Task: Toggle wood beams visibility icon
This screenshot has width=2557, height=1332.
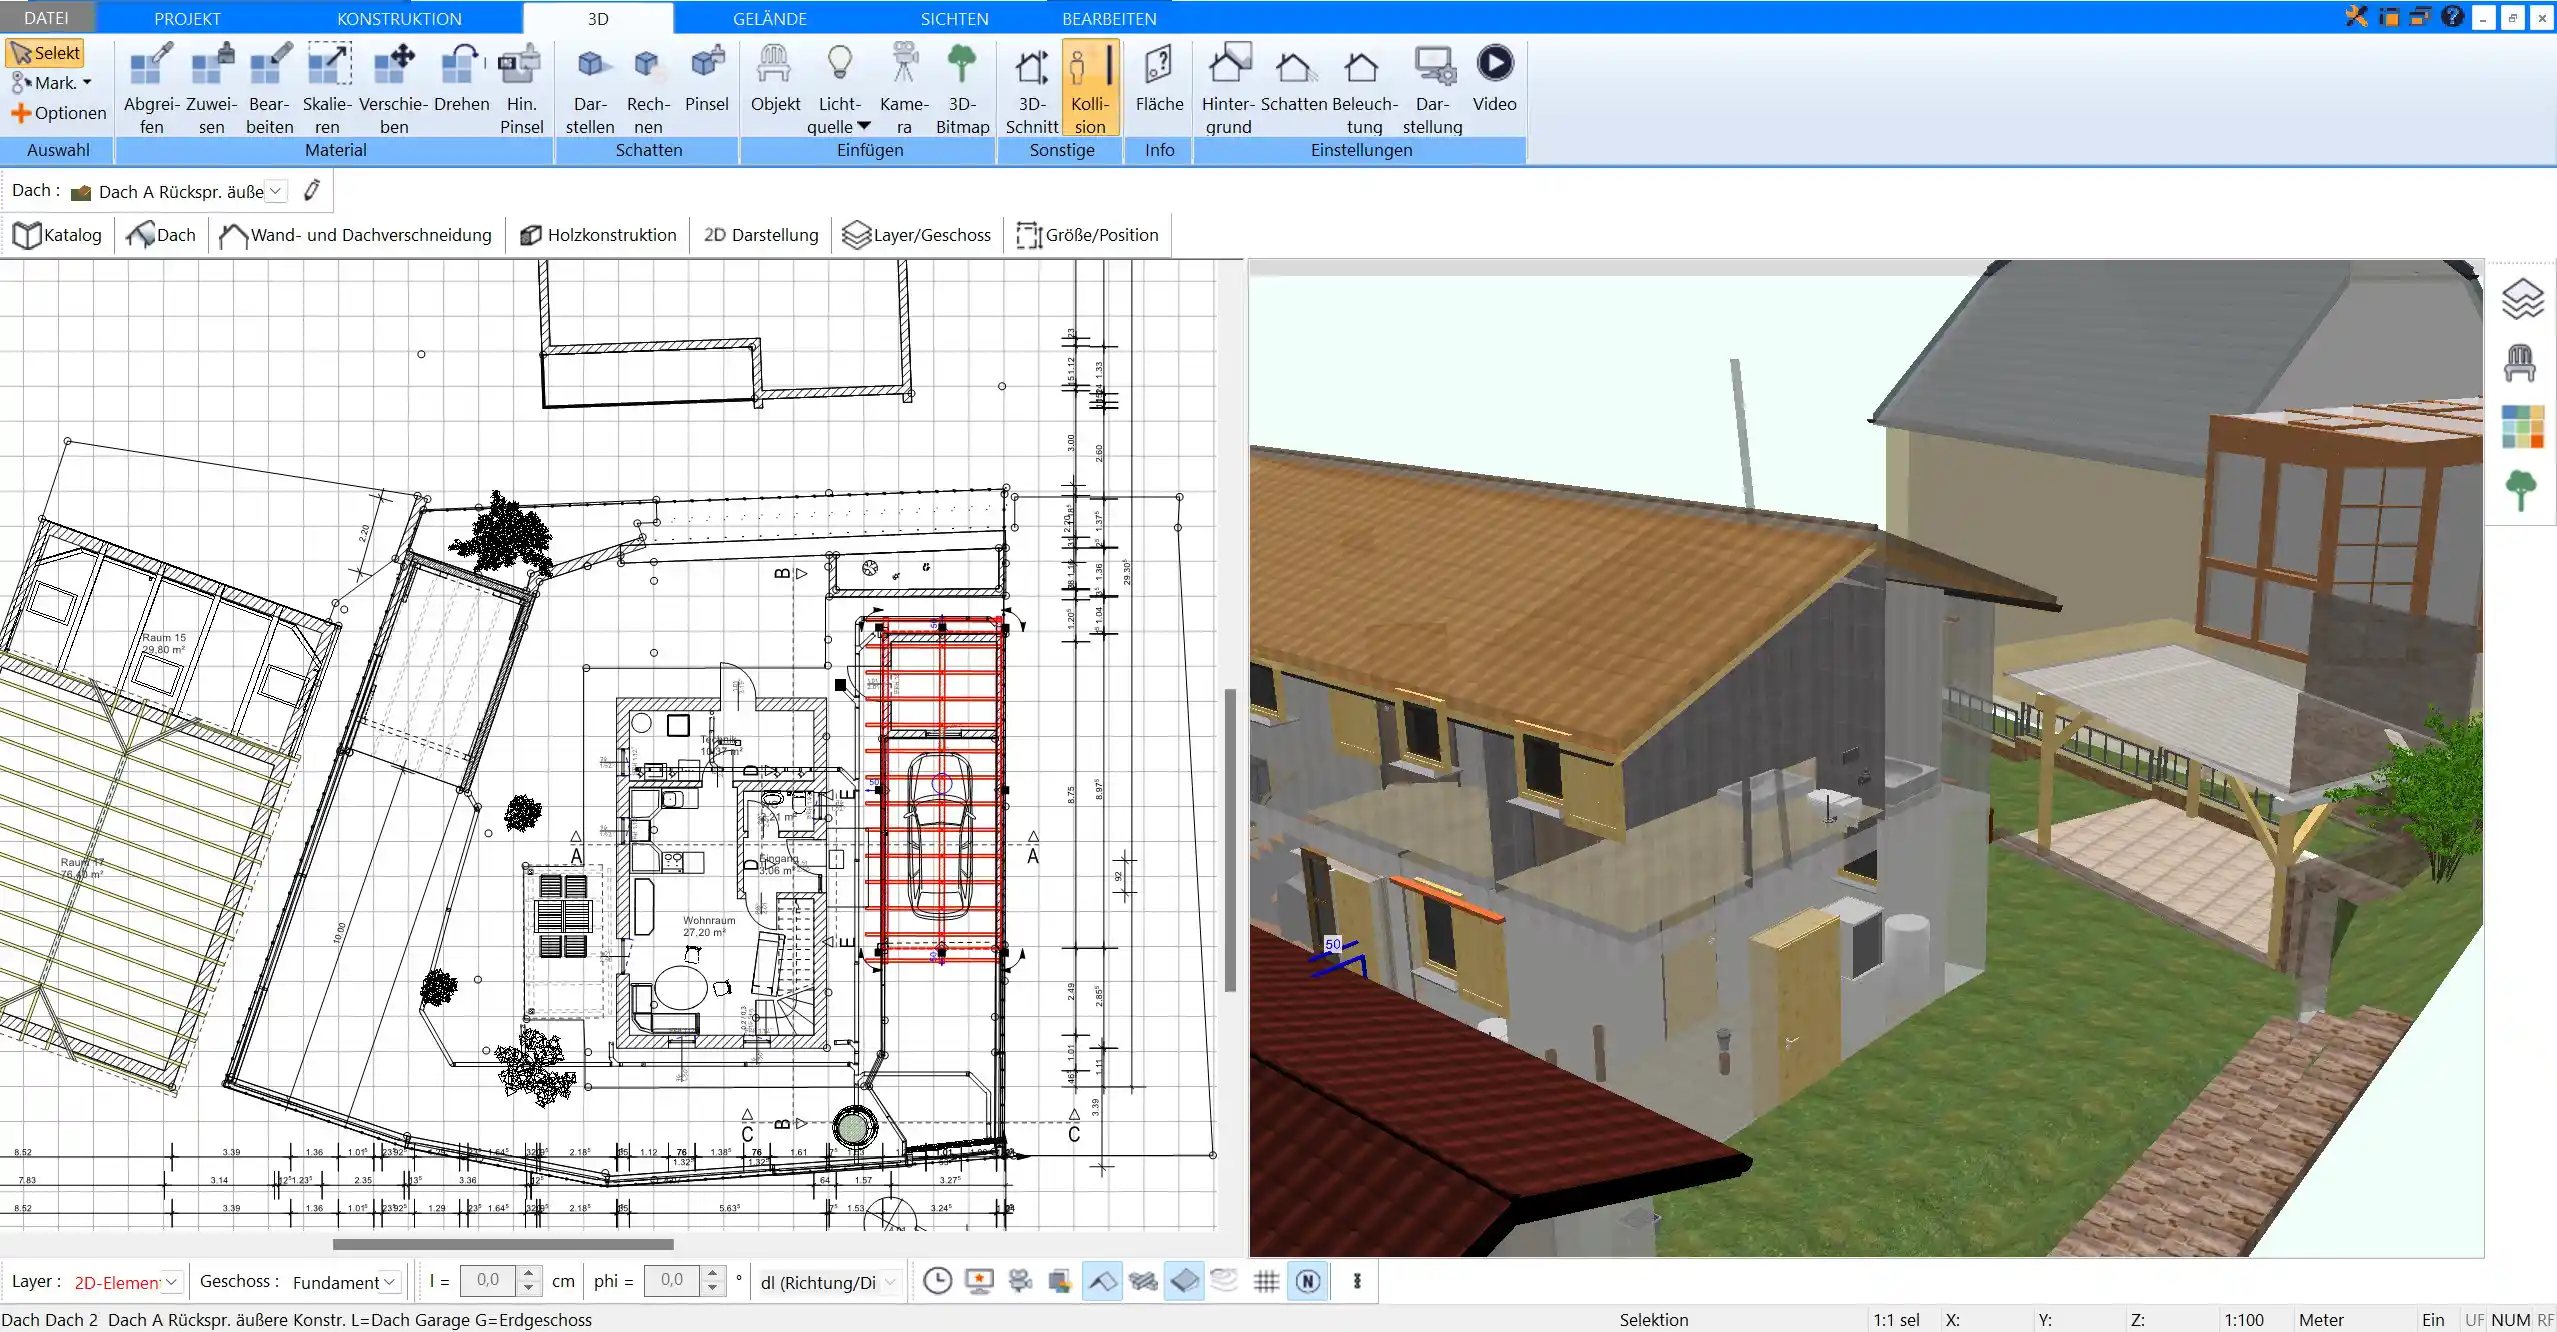Action: point(1143,1281)
